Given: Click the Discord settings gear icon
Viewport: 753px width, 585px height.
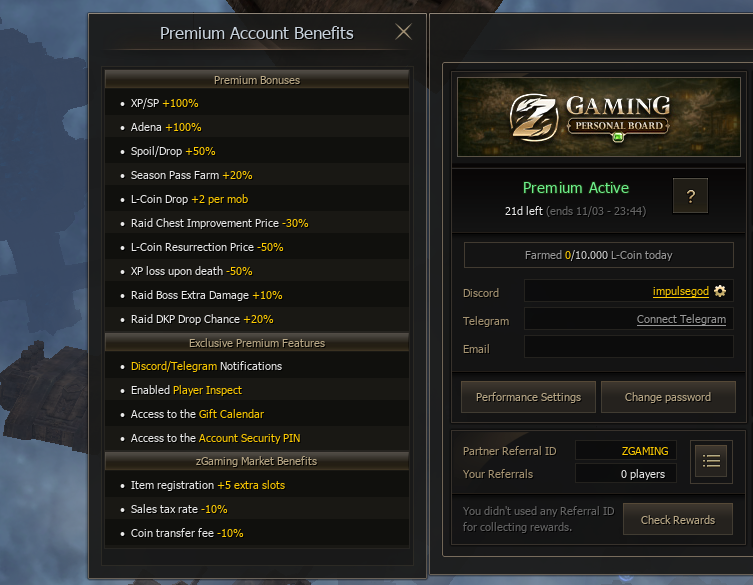Looking at the screenshot, I should click(x=719, y=291).
